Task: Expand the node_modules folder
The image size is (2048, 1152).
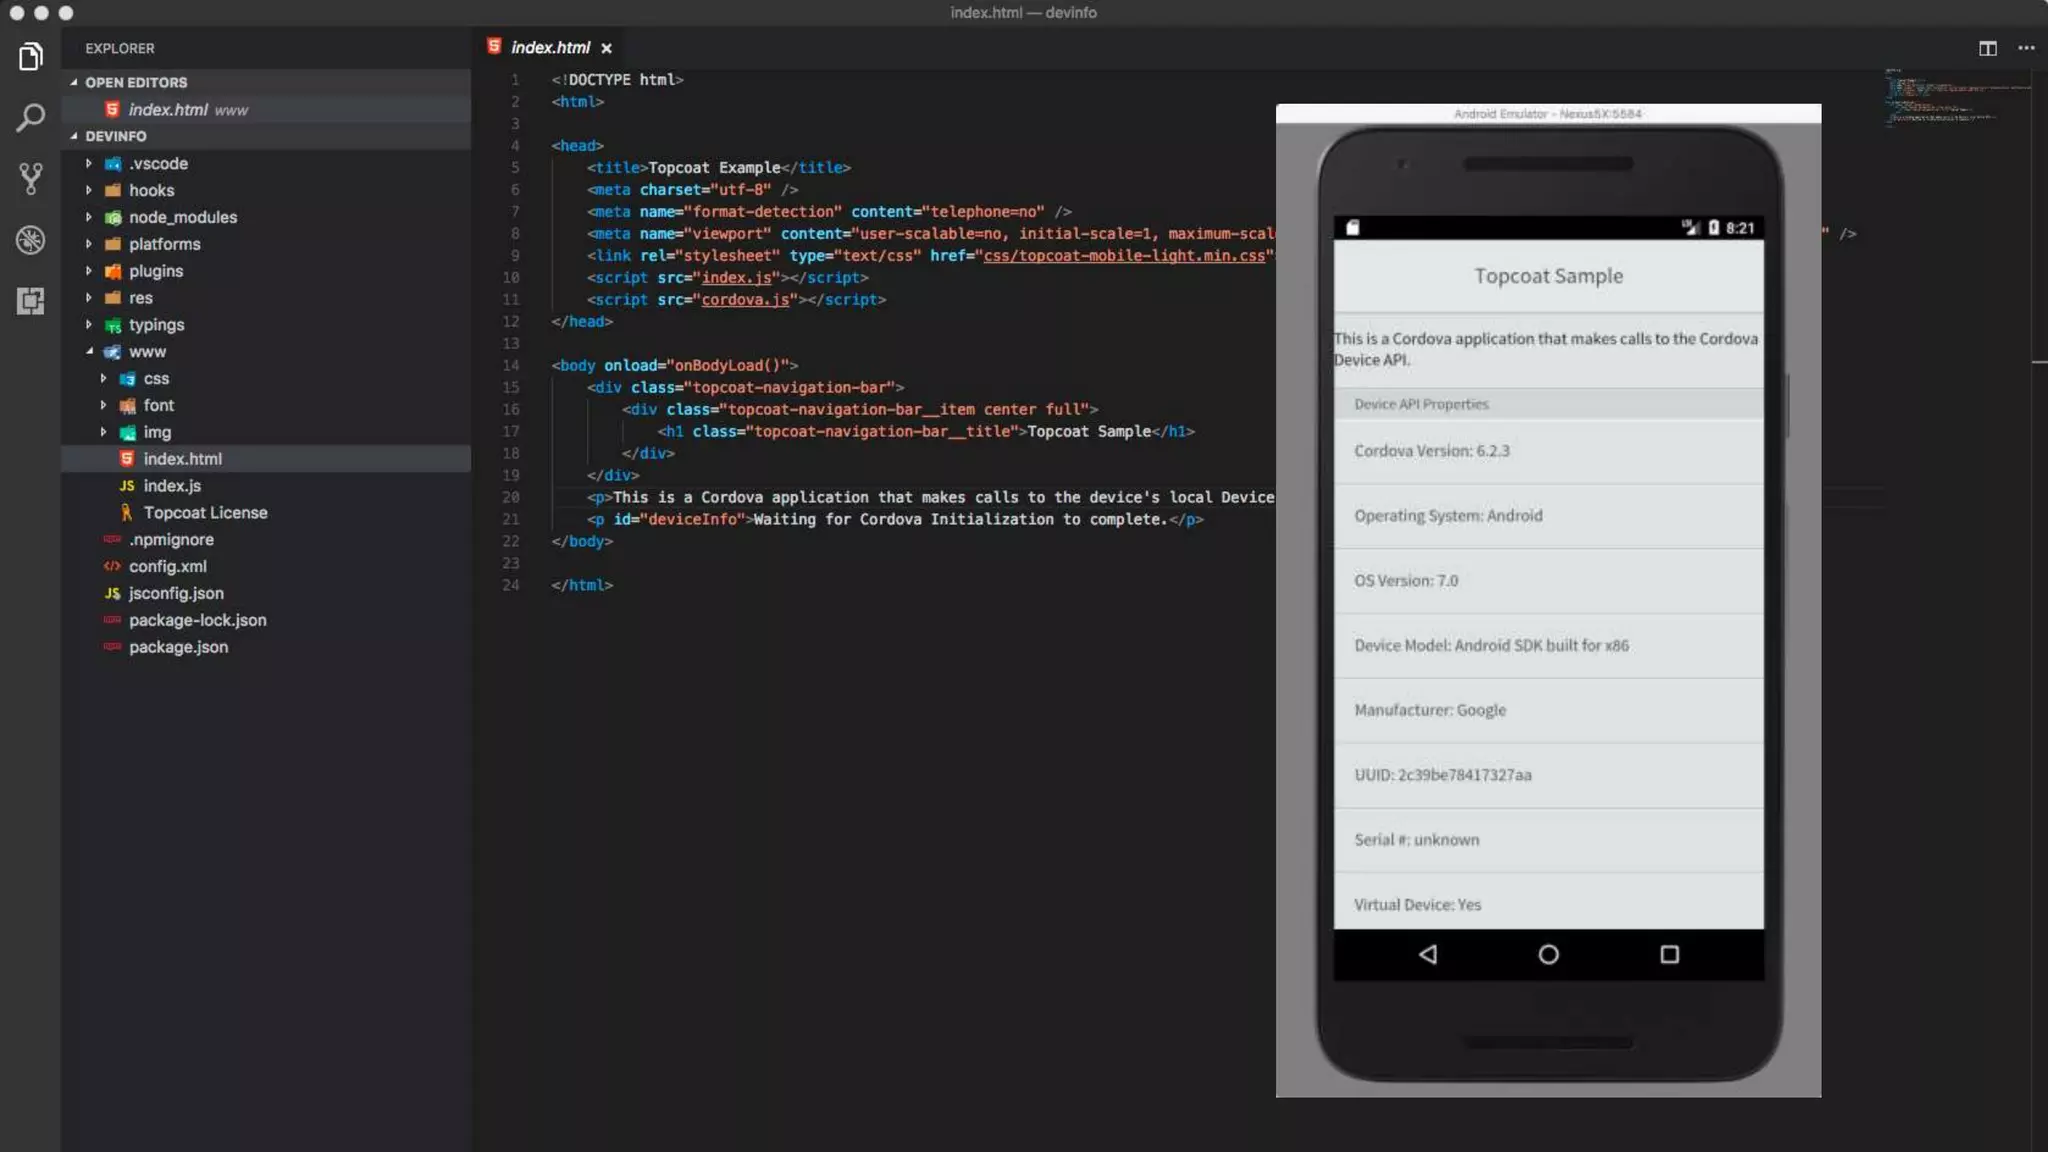Action: [x=182, y=217]
